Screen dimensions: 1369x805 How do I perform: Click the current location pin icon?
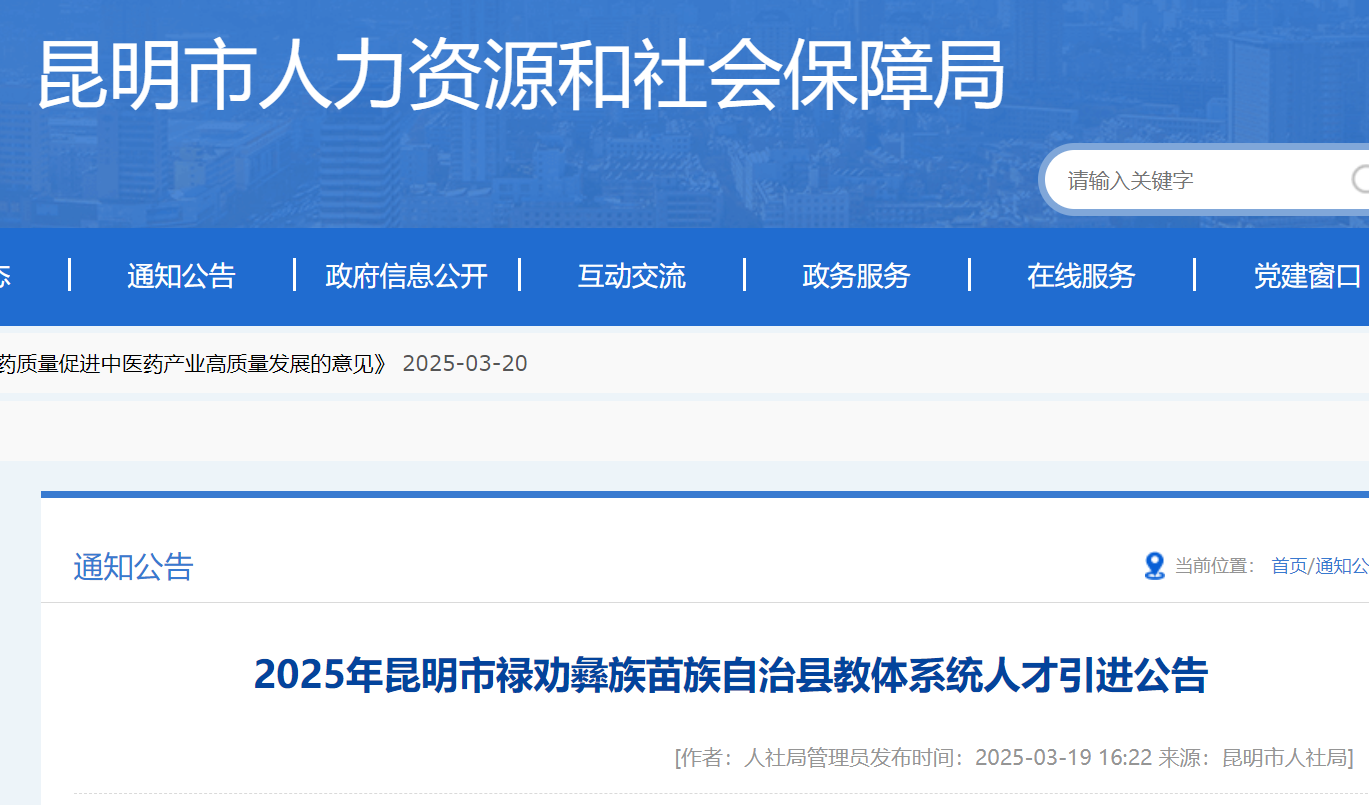click(1155, 566)
